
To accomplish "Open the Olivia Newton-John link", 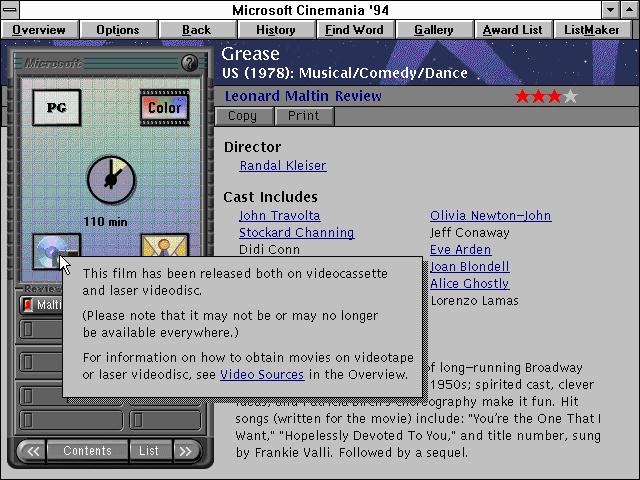I will tap(491, 216).
